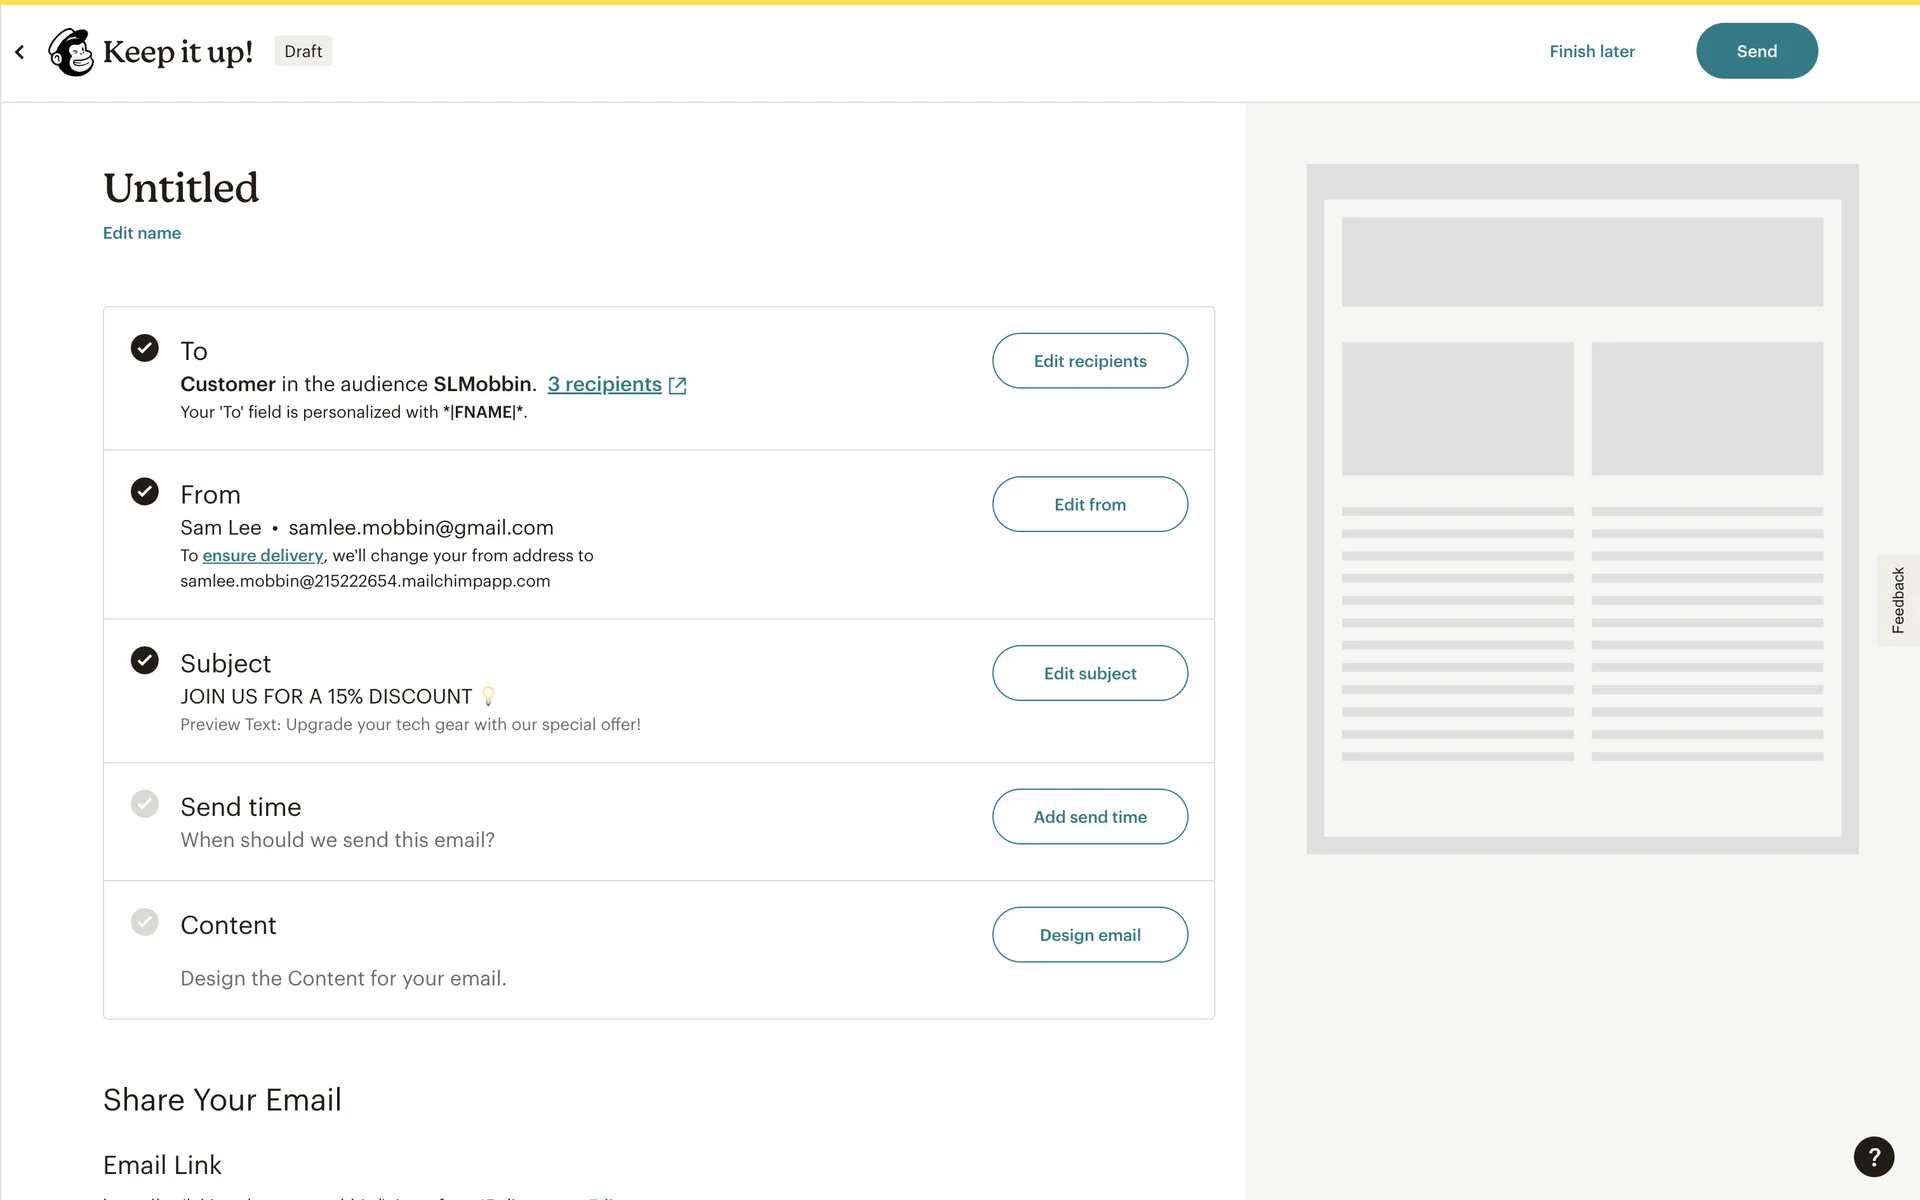
Task: Choose Finish later
Action: click(1591, 51)
